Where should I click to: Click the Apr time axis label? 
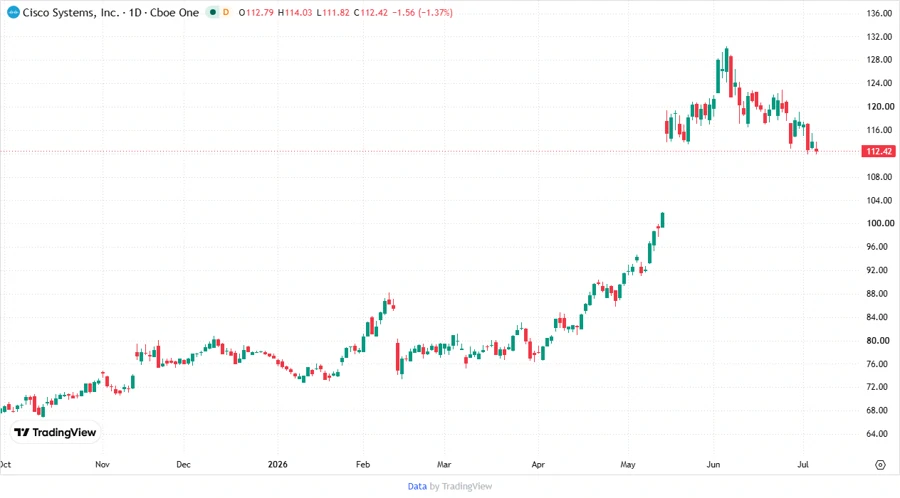click(538, 464)
